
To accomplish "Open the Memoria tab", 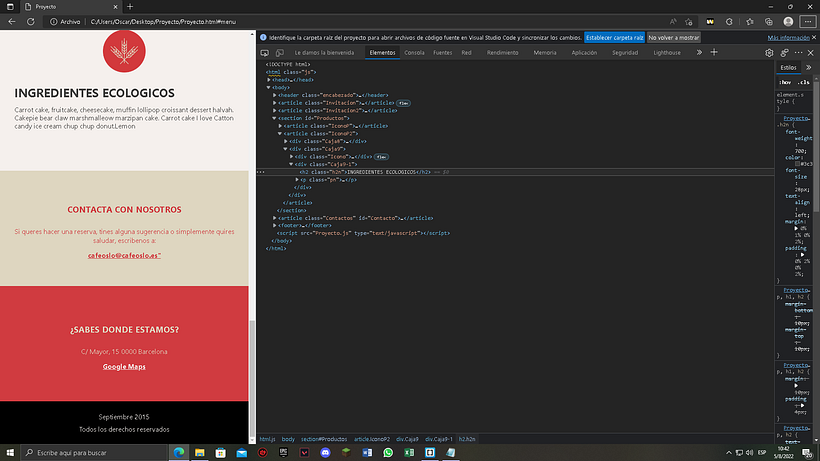I will (545, 53).
